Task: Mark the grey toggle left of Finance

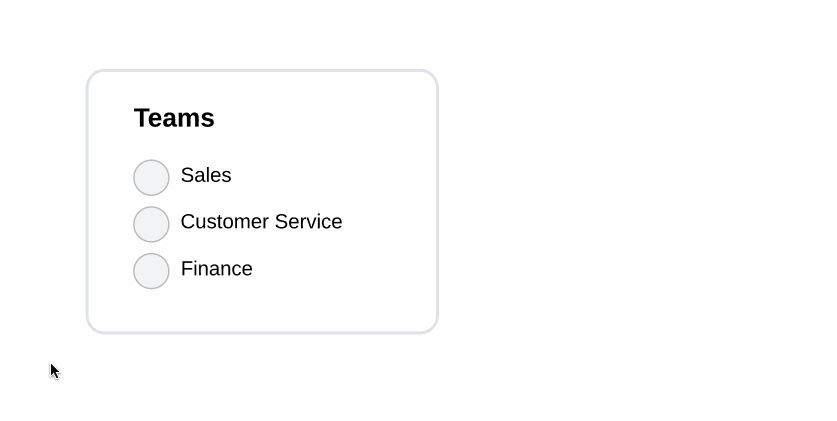Action: point(151,271)
